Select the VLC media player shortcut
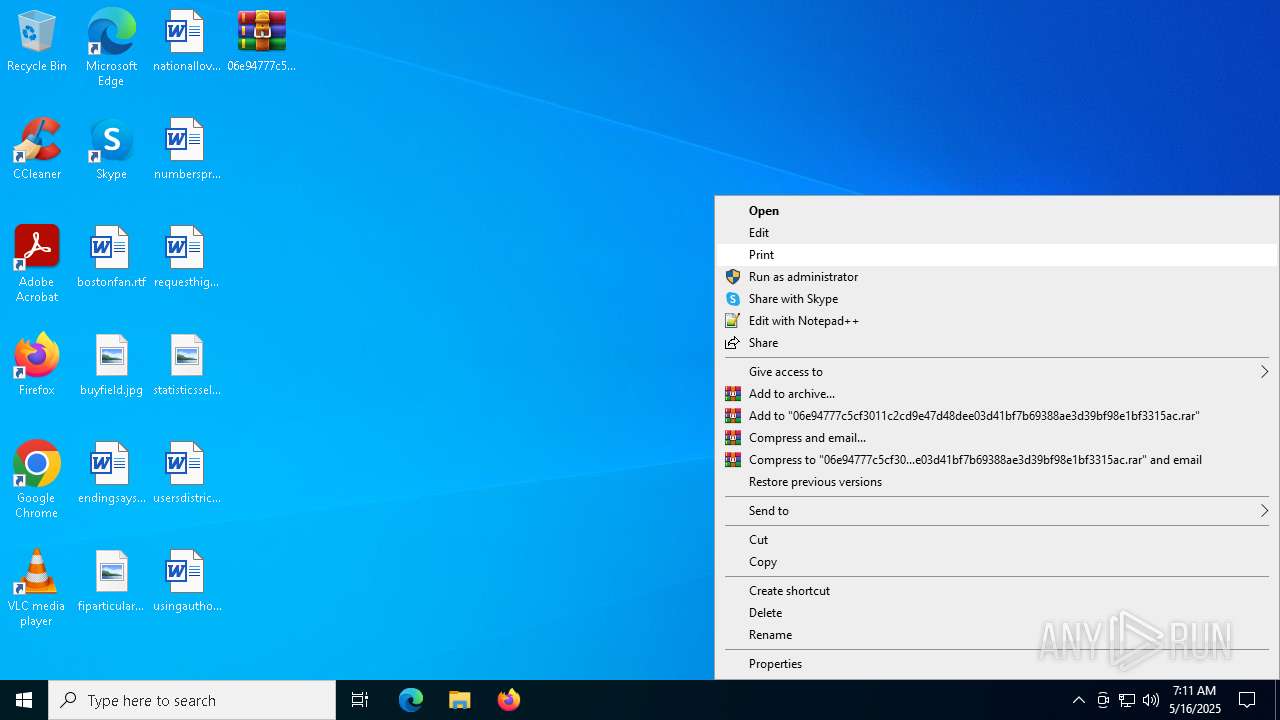 (x=37, y=588)
